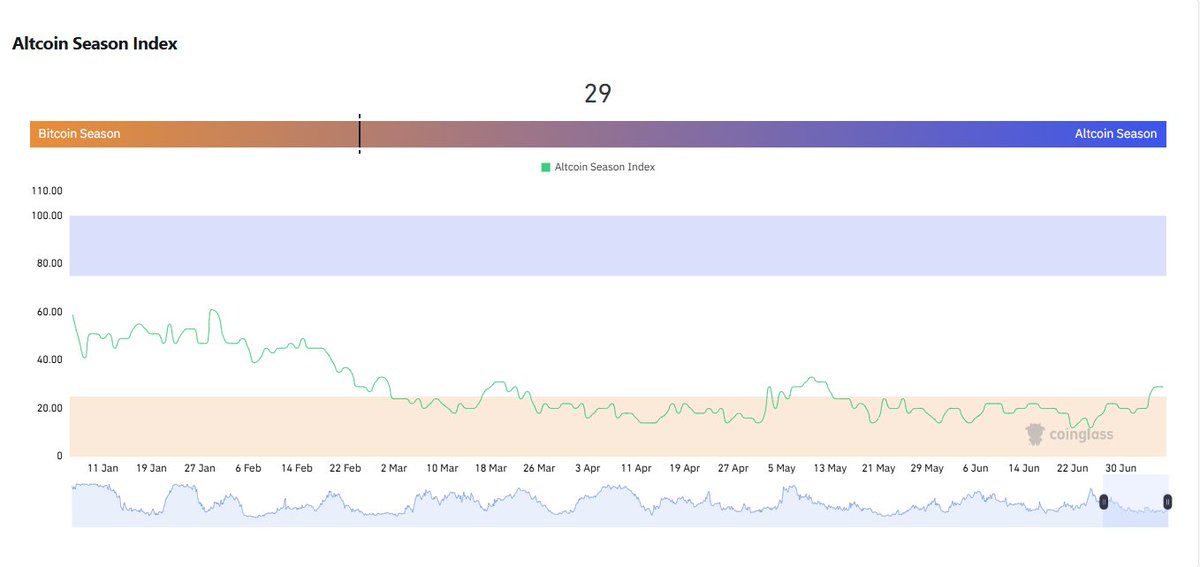The height and width of the screenshot is (567, 1200).
Task: Click the 40.00 y-axis value
Action: click(51, 360)
